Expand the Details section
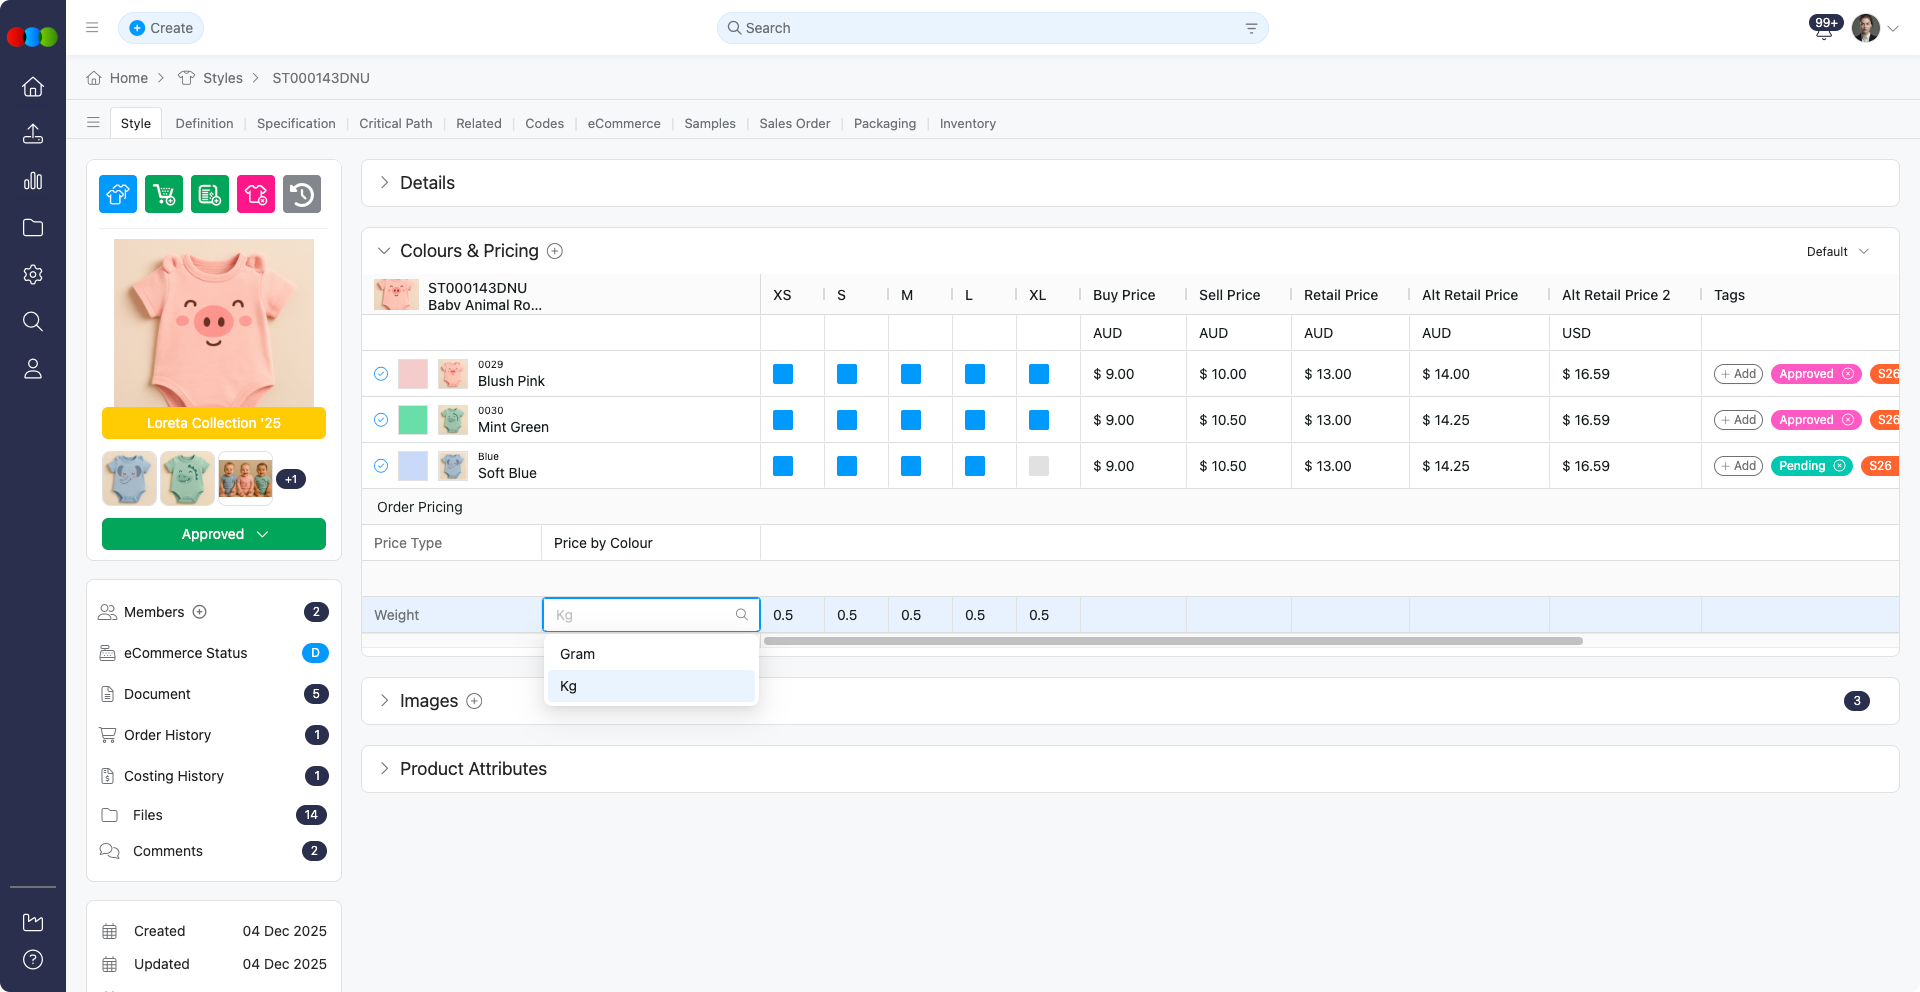 (385, 183)
